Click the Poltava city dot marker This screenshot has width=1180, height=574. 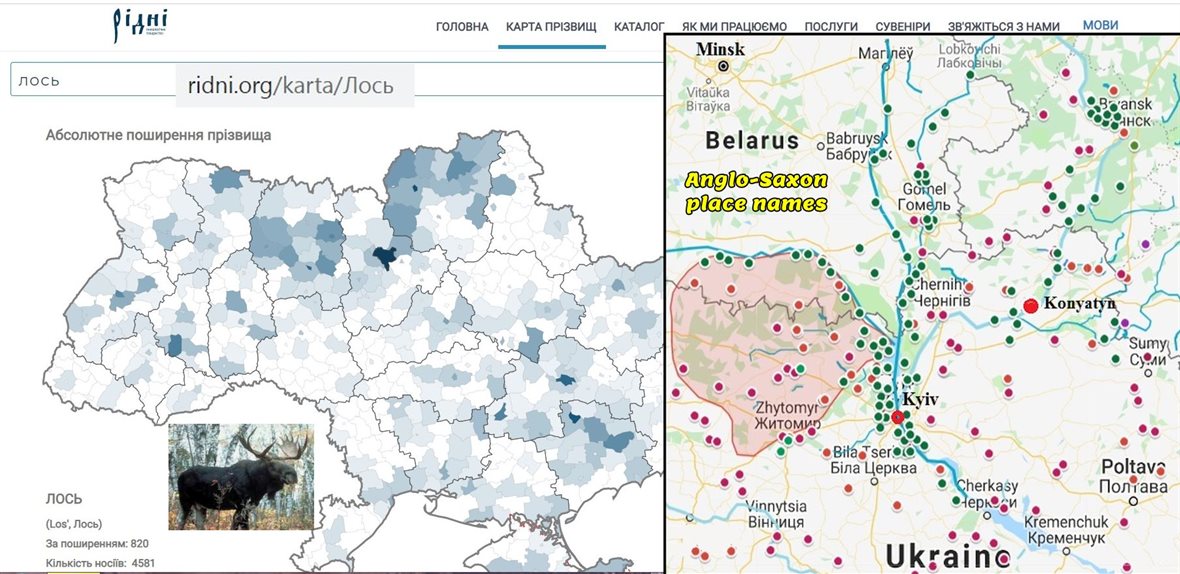tap(1132, 500)
